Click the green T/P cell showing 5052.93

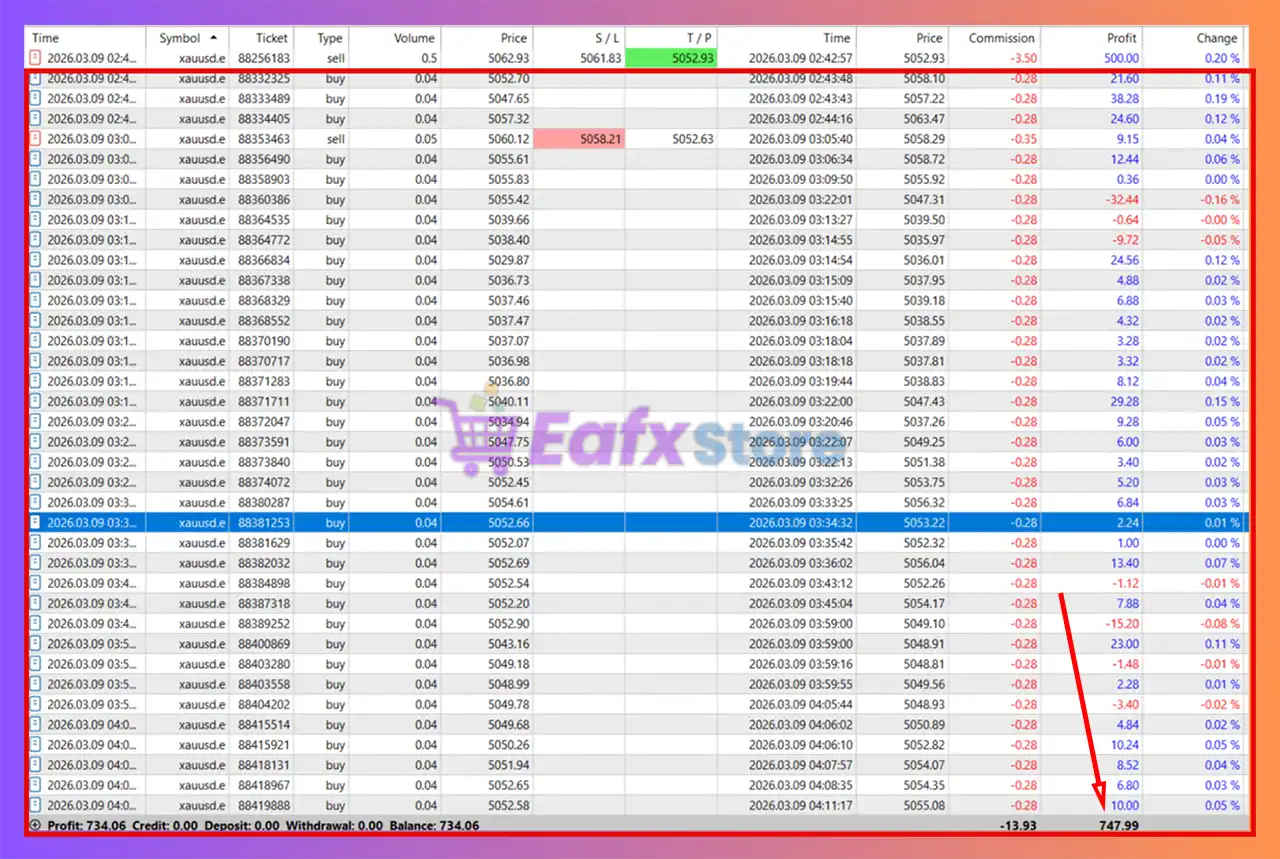[x=671, y=58]
